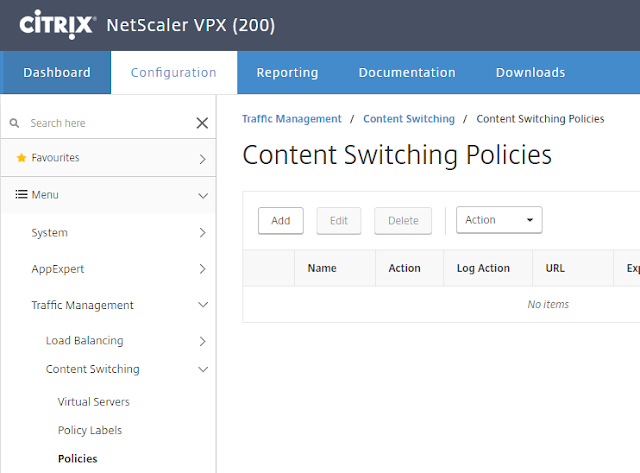Expand the AppExpert menu chevron
Viewport: 640px width, 473px height.
pyautogui.click(x=202, y=269)
